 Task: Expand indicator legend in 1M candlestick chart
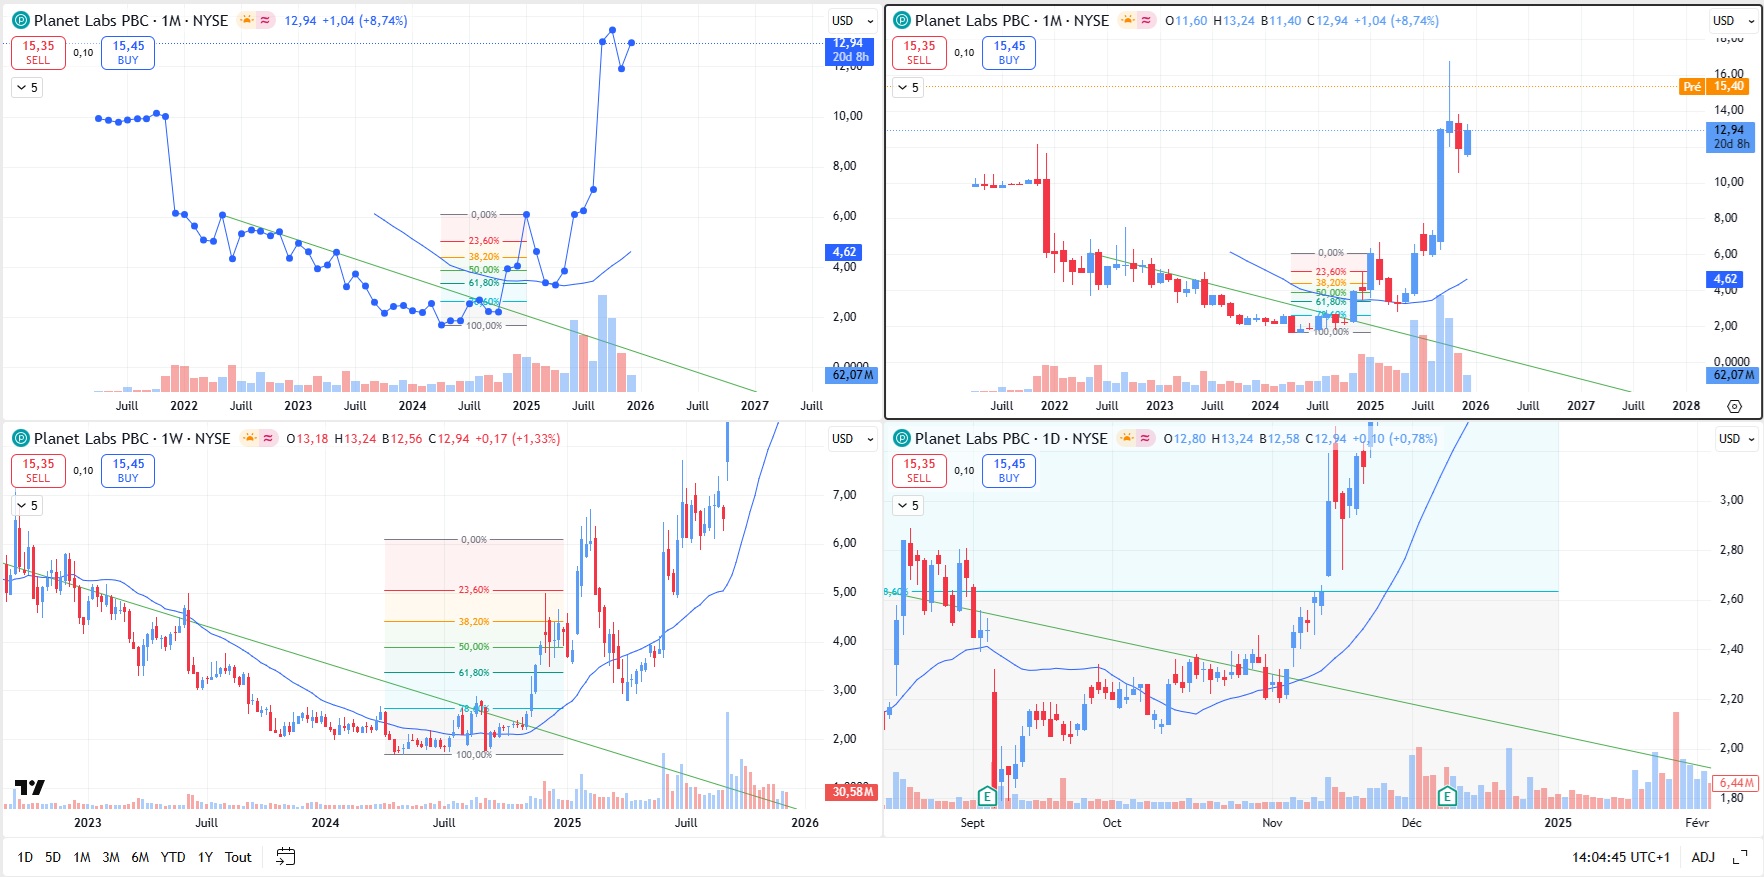(908, 88)
